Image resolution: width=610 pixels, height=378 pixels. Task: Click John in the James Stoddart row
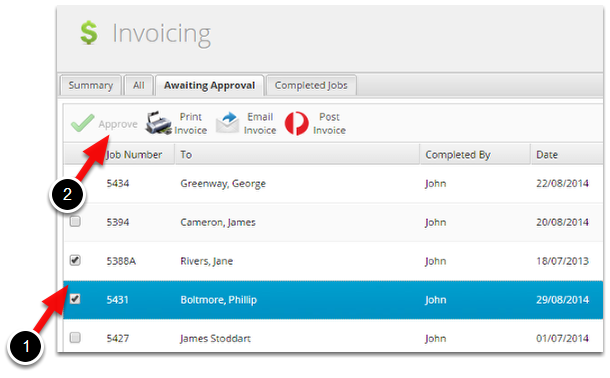[x=435, y=338]
